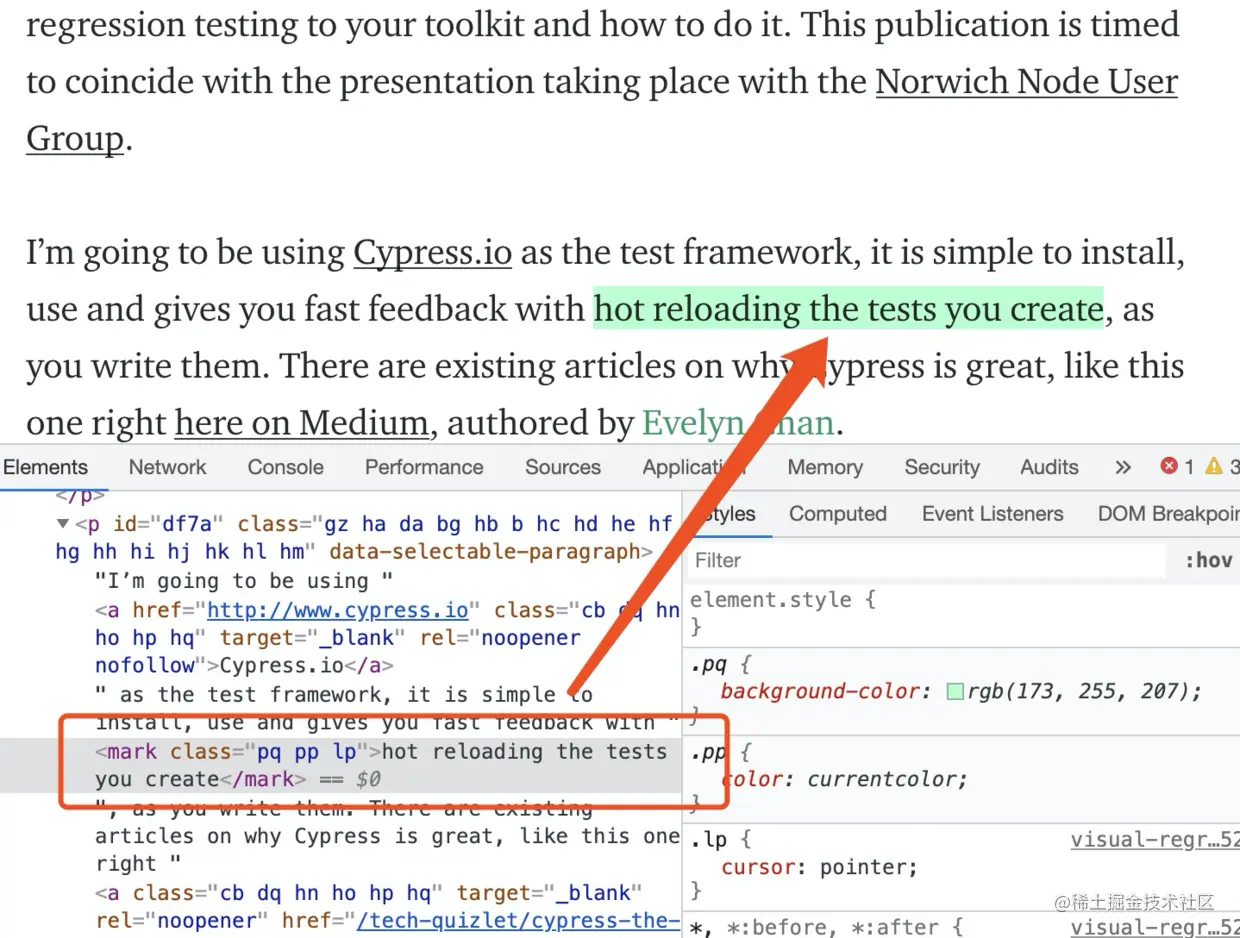Follow the Cypress.io link in the article
The width and height of the screenshot is (1240, 938).
(x=432, y=252)
